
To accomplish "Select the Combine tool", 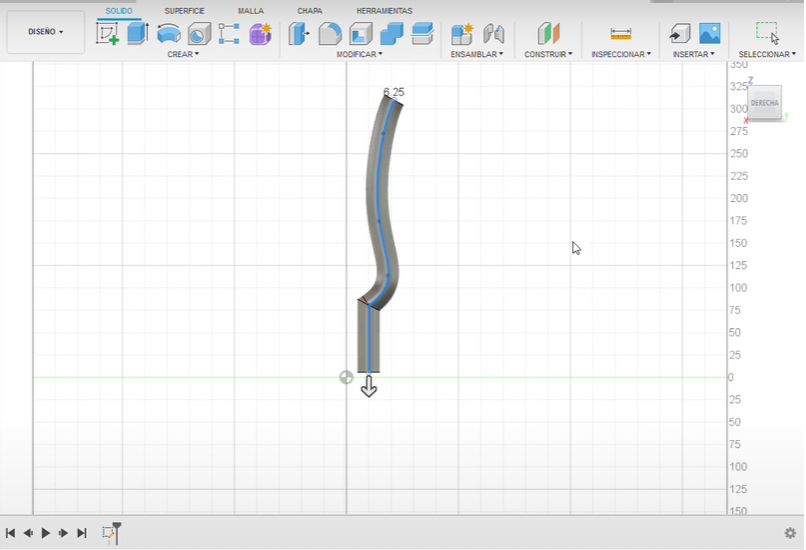I will click(392, 34).
